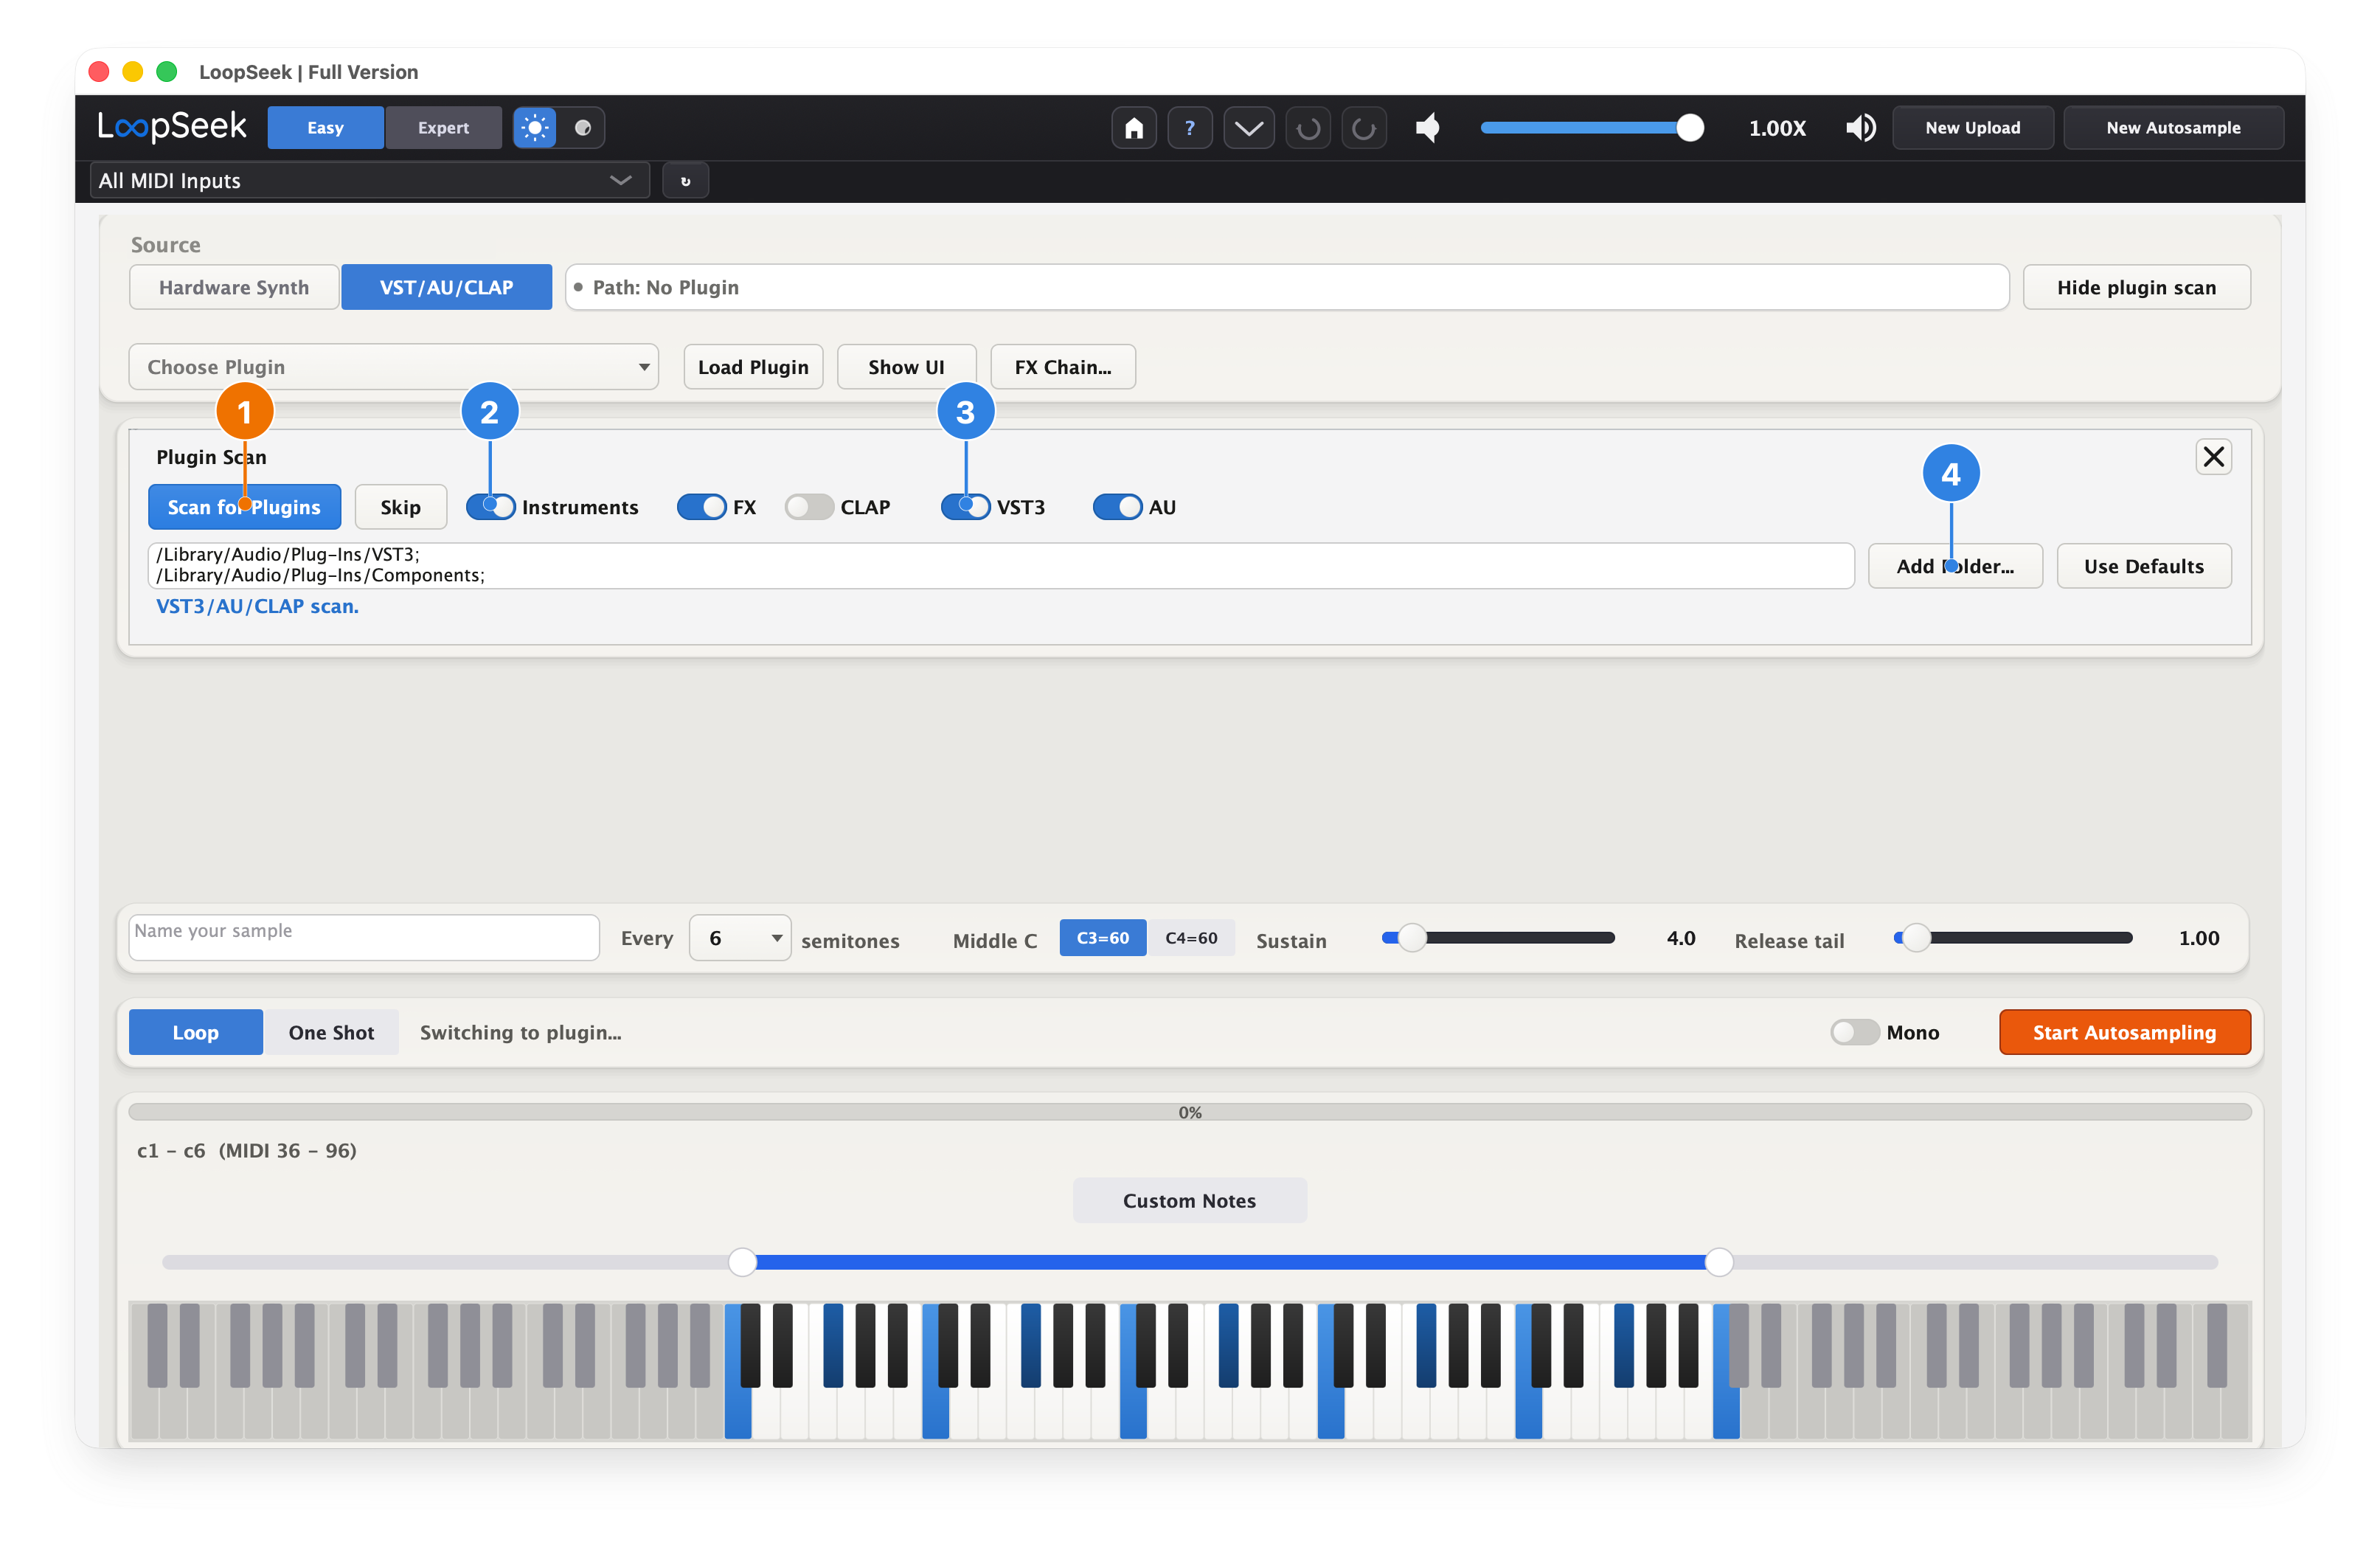The image size is (2380, 1550).
Task: Click the Skip button
Action: coord(401,507)
